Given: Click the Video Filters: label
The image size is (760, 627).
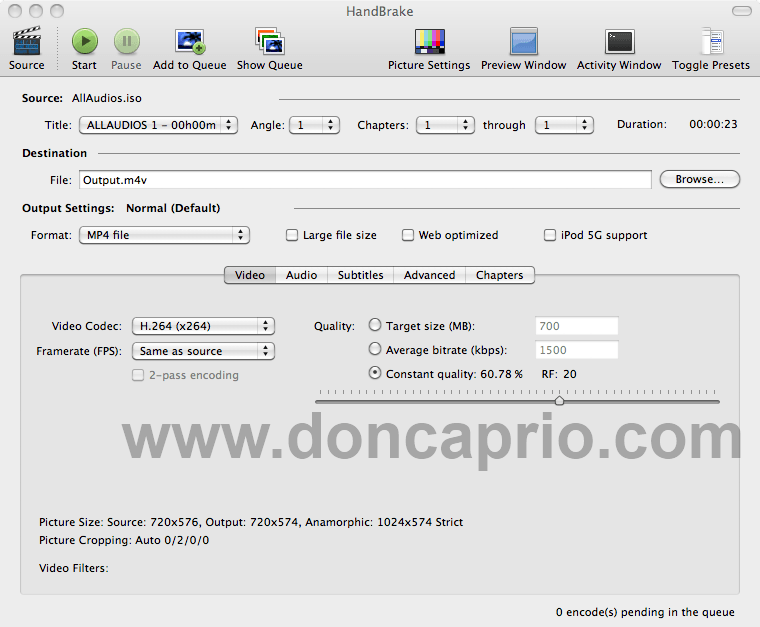Looking at the screenshot, I should (74, 568).
